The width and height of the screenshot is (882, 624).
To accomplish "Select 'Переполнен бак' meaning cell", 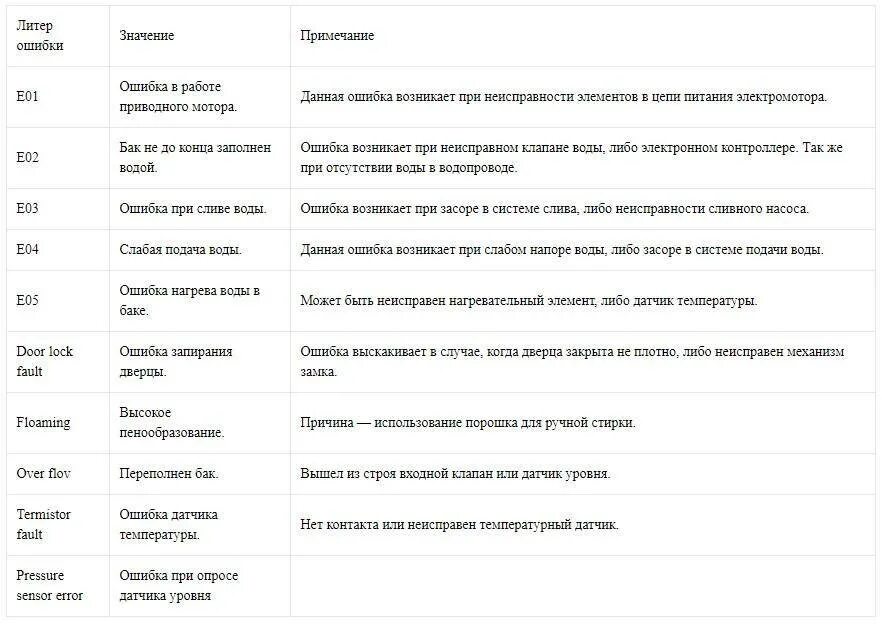I will (200, 474).
